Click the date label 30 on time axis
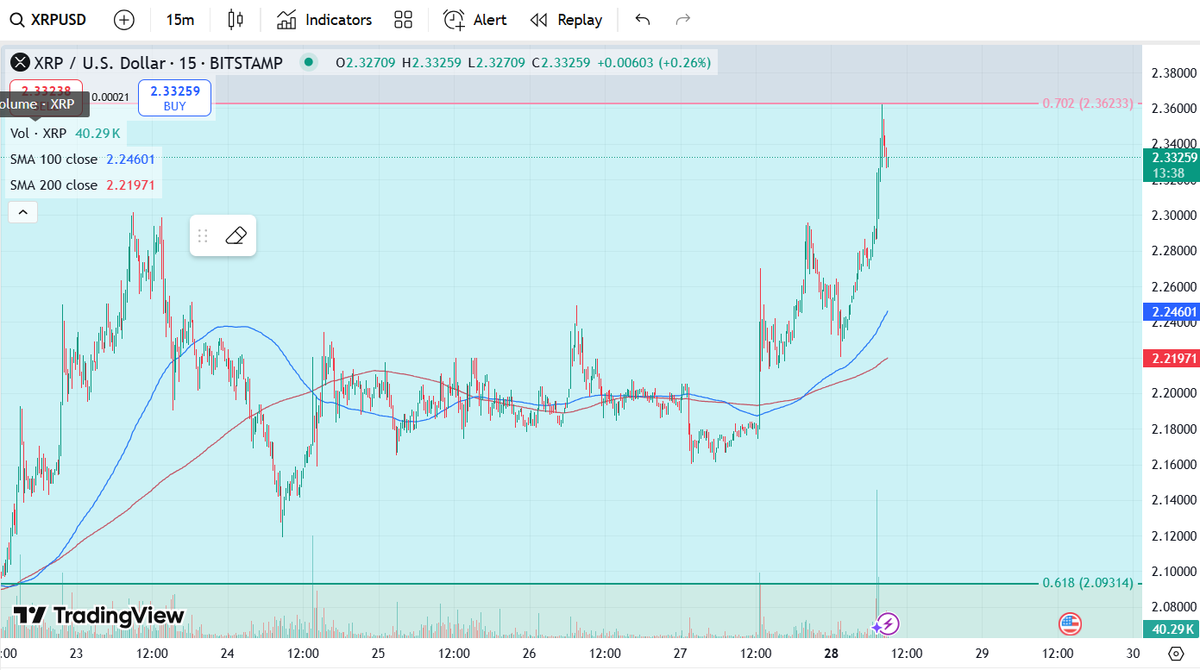Screen dimensions: 1200x670 pyautogui.click(x=1132, y=652)
